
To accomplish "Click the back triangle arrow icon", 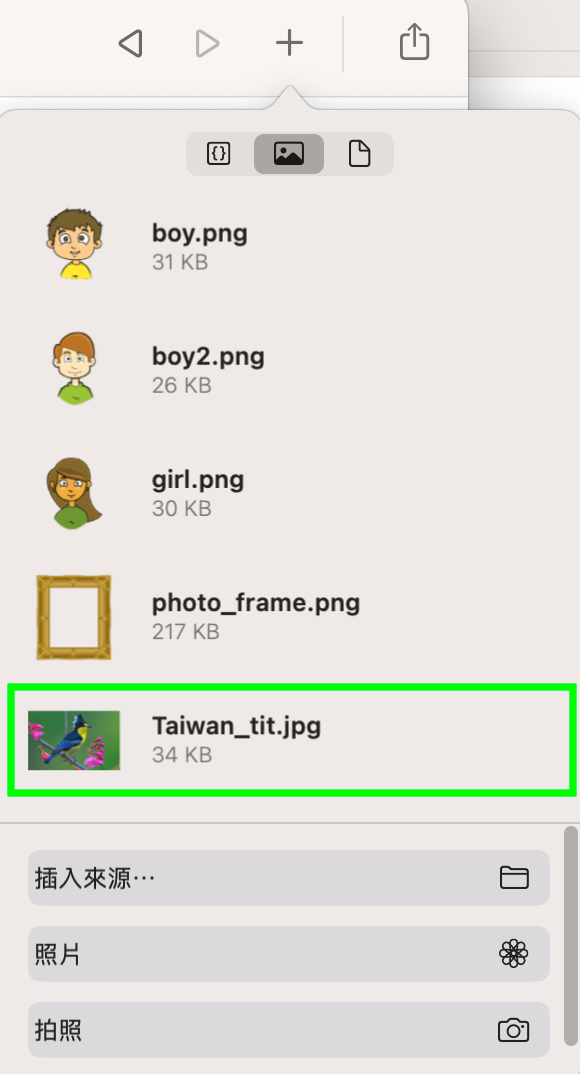I will (130, 43).
